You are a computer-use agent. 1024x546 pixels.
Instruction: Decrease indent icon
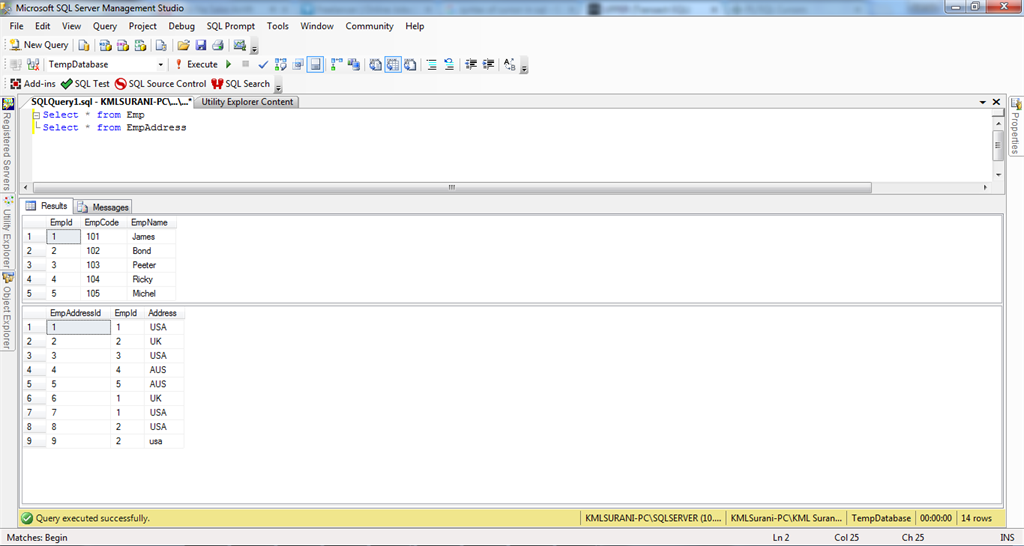[x=471, y=65]
